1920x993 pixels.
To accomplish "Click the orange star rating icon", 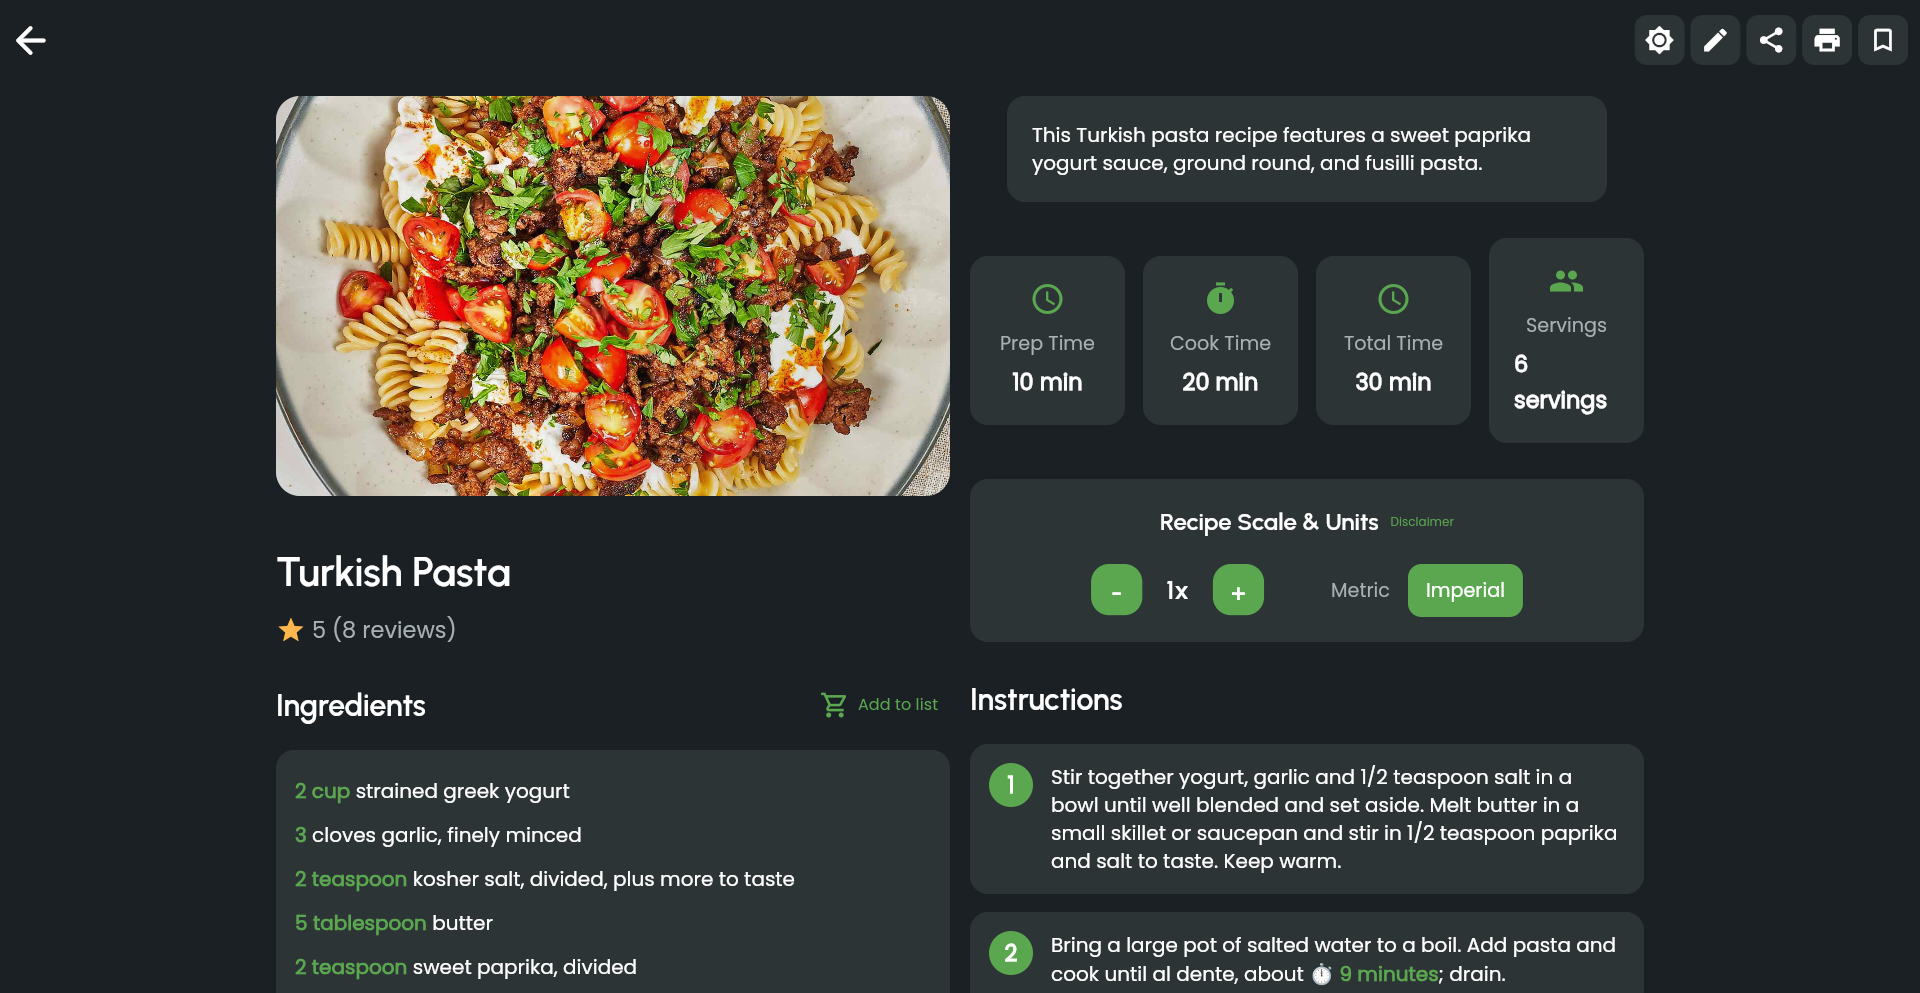I will [291, 630].
